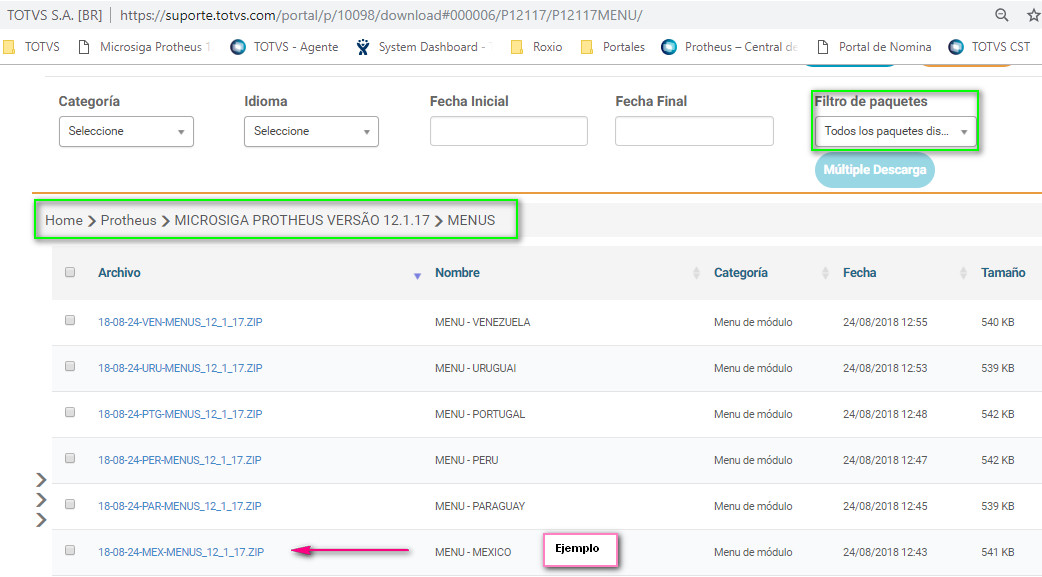Check the box for MENU - PORTUGAL row
Image resolution: width=1042 pixels, height=577 pixels.
coord(70,412)
